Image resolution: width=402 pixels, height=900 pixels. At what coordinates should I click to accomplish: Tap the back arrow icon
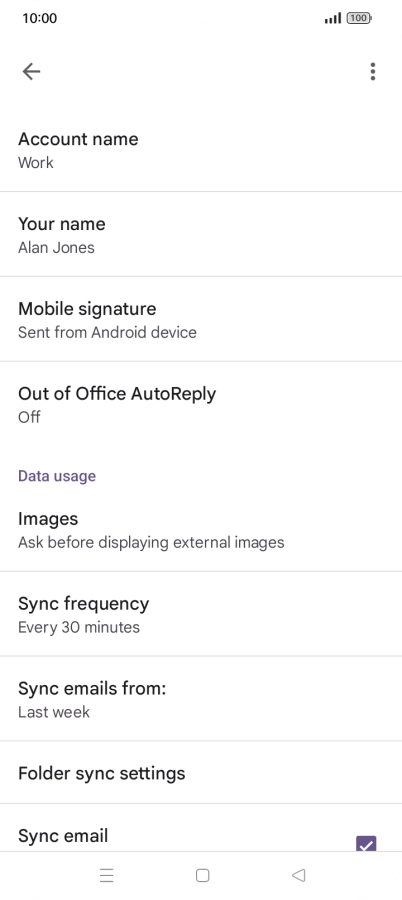(x=31, y=71)
